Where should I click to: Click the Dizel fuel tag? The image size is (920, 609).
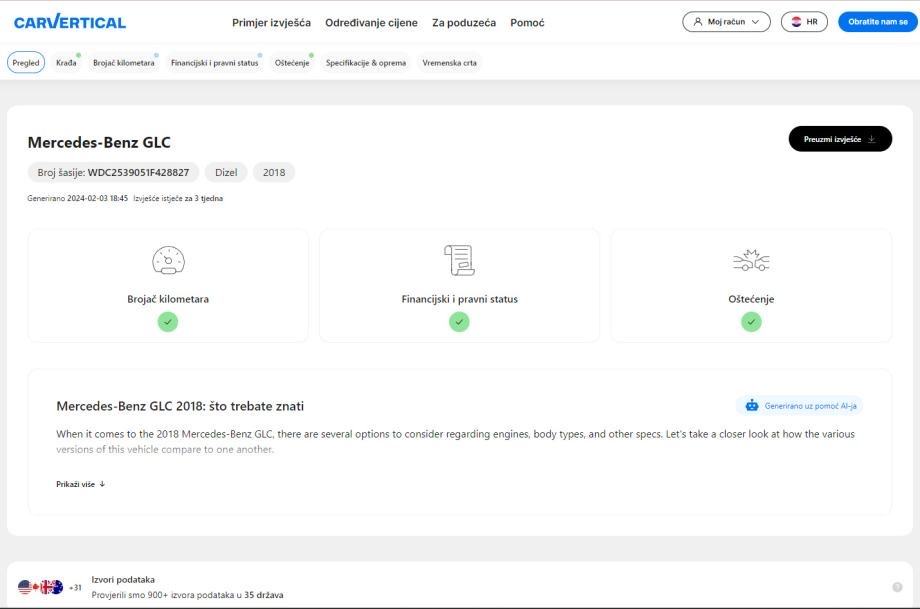[x=226, y=172]
